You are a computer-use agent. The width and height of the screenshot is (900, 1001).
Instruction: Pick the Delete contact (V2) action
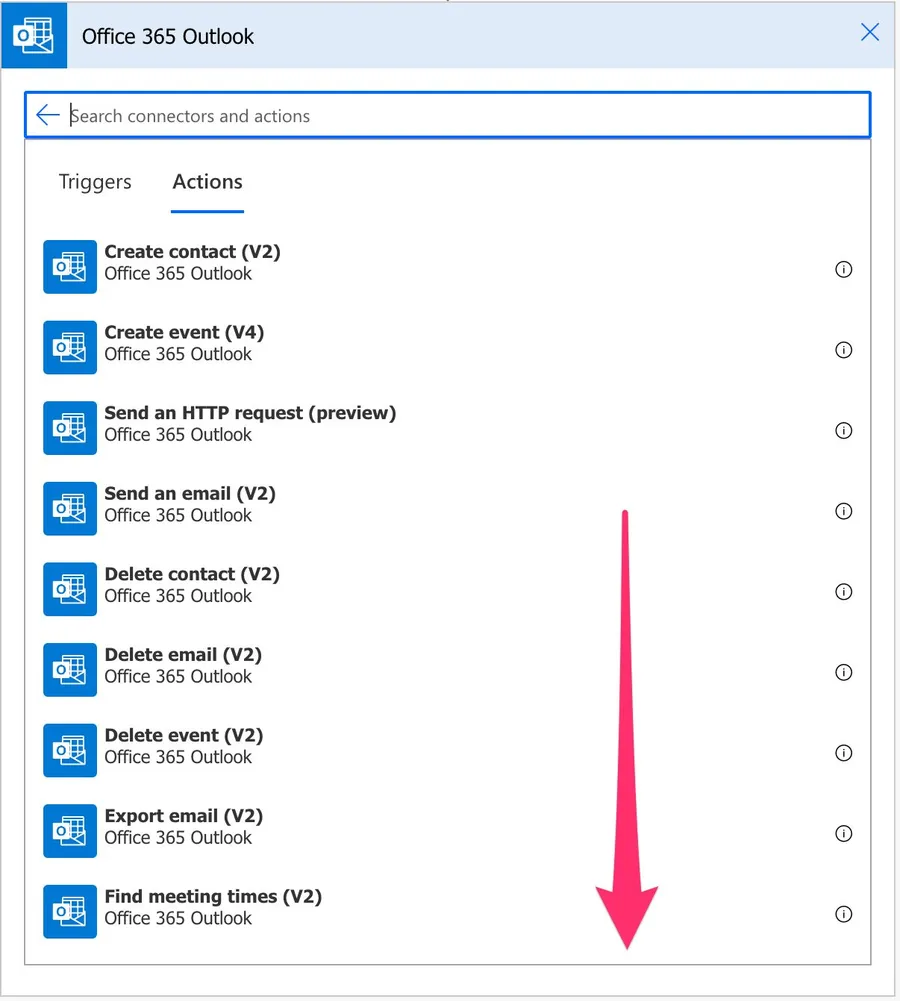tap(192, 575)
